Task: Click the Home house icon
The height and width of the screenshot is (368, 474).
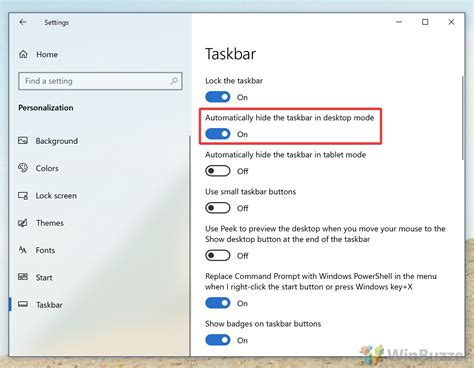Action: click(23, 54)
